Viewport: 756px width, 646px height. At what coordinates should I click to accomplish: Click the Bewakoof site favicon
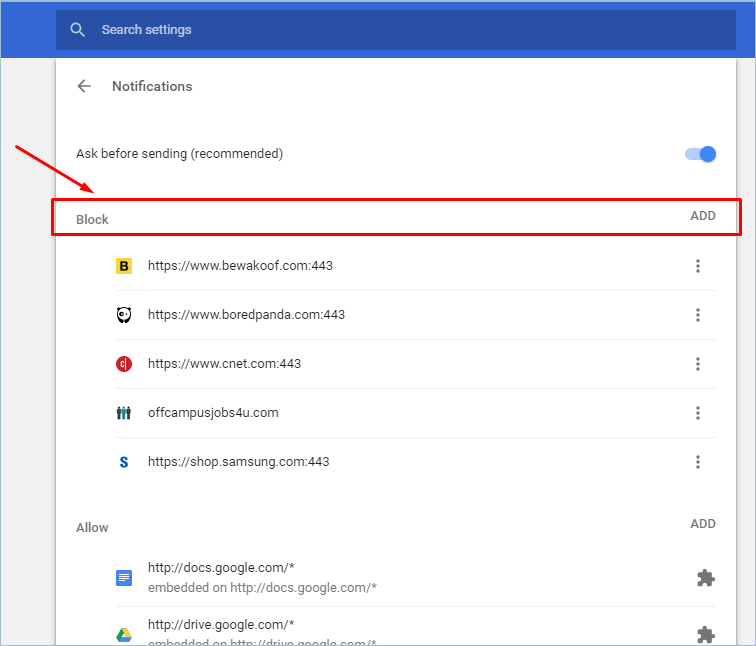(124, 266)
